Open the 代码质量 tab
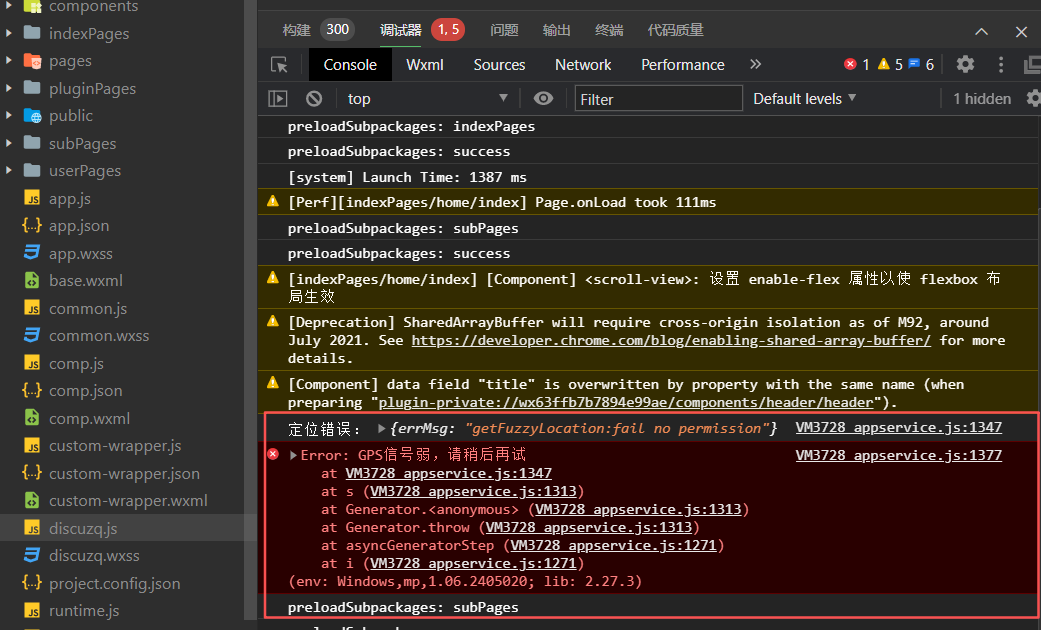1041x630 pixels. (675, 30)
